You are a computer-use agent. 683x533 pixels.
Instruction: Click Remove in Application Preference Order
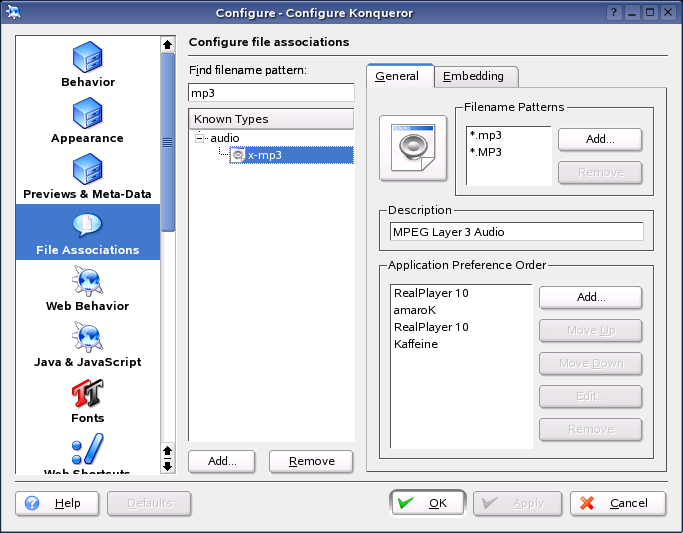591,430
